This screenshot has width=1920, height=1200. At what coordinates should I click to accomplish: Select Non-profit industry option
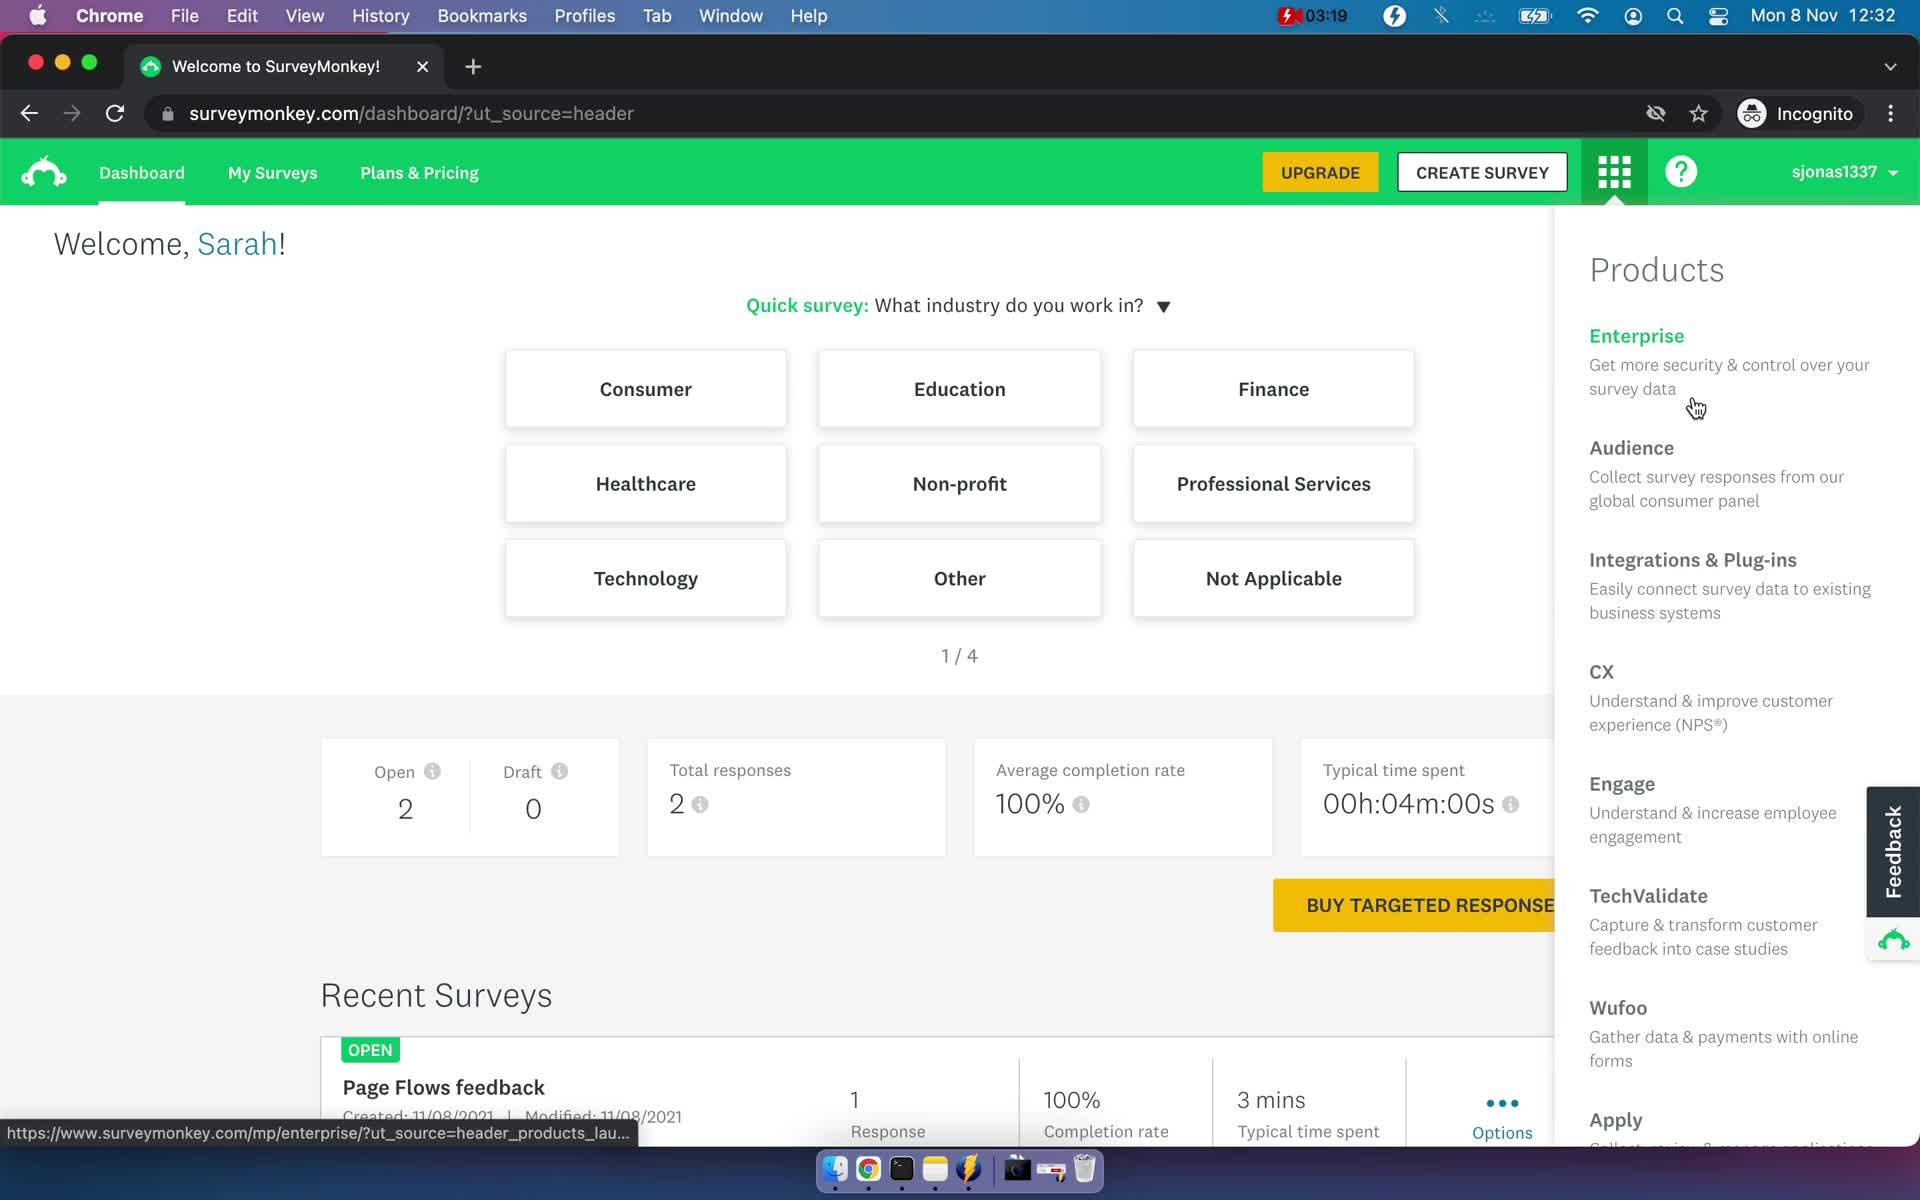(960, 484)
